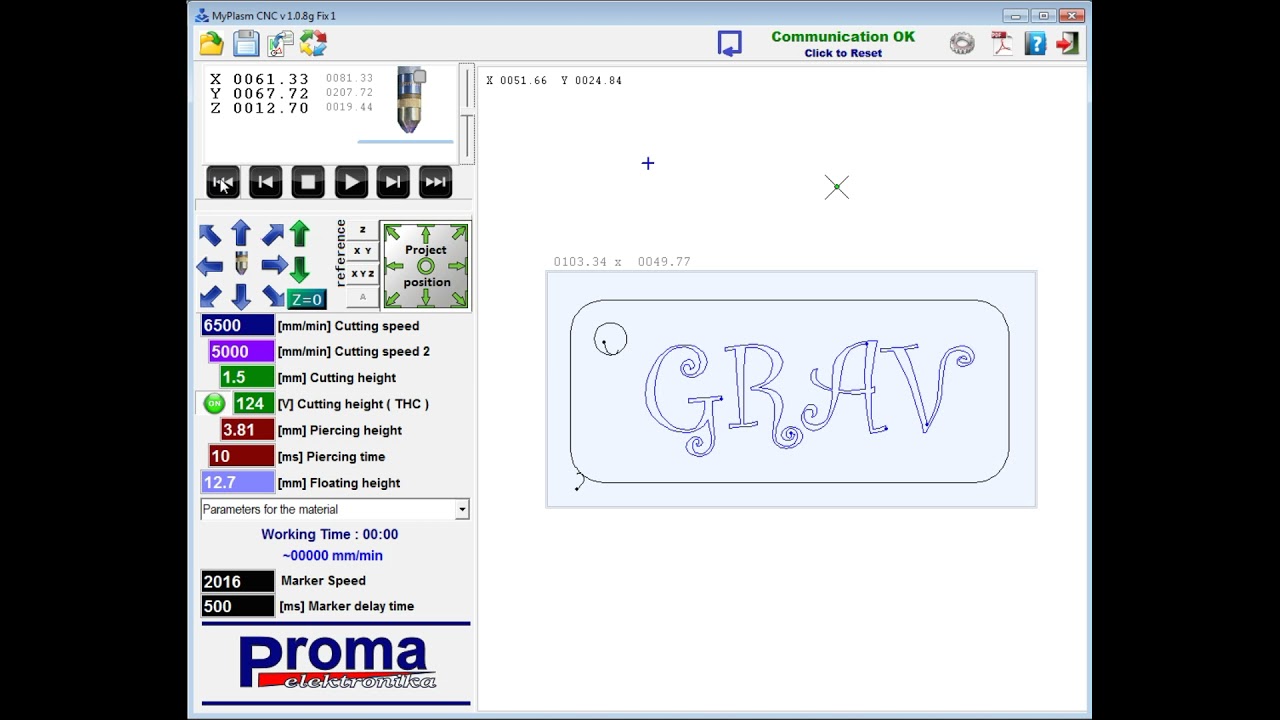Viewport: 1280px width, 720px height.
Task: Set project position to center circle
Action: [426, 266]
